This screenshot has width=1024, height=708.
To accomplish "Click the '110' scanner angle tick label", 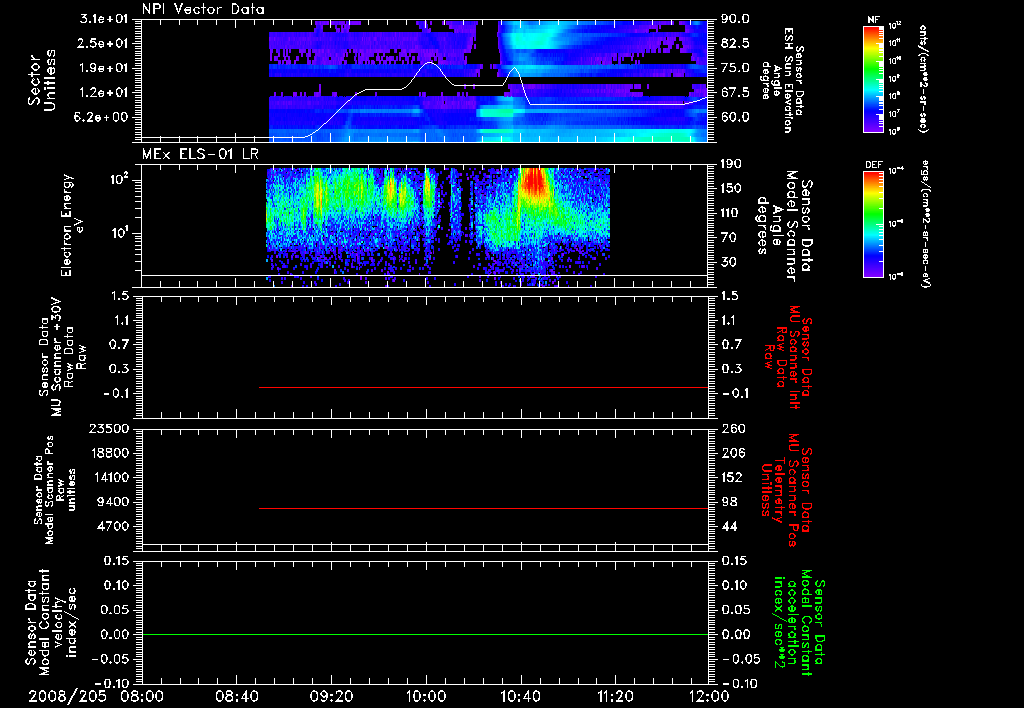I will coord(732,213).
